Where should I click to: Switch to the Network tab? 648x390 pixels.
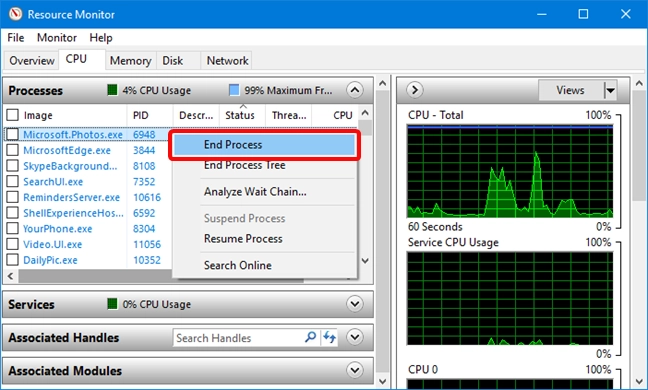[227, 61]
